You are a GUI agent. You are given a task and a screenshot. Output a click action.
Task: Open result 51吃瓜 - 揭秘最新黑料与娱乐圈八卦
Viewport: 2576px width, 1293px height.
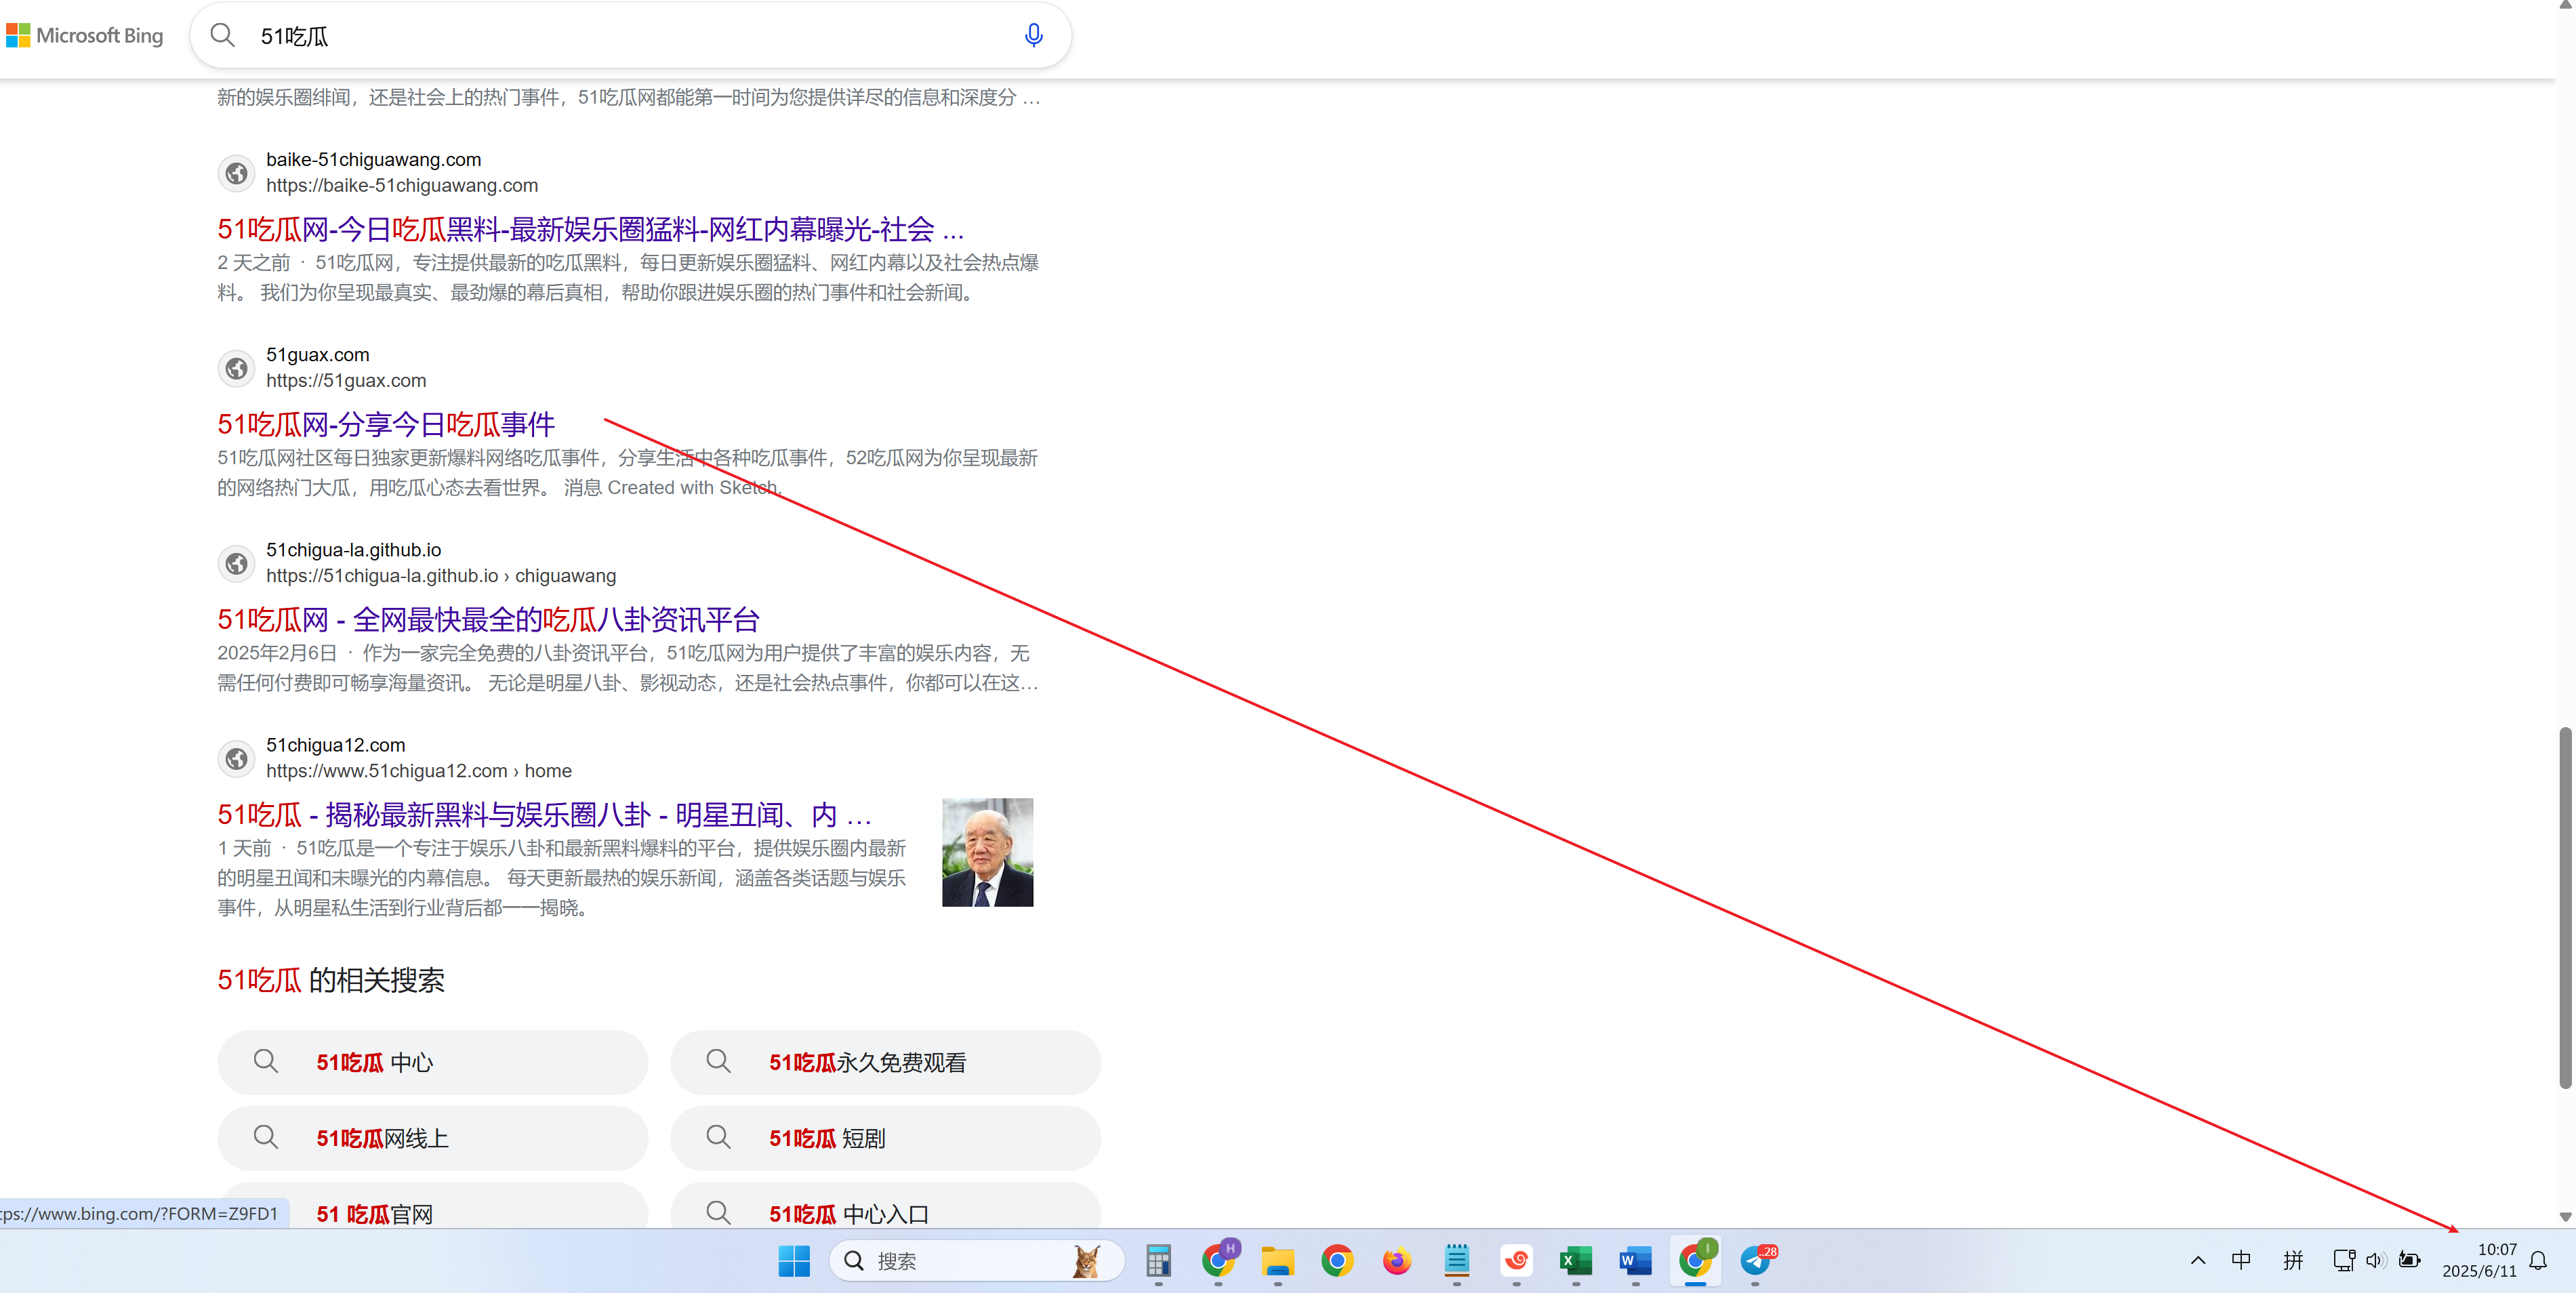544,814
